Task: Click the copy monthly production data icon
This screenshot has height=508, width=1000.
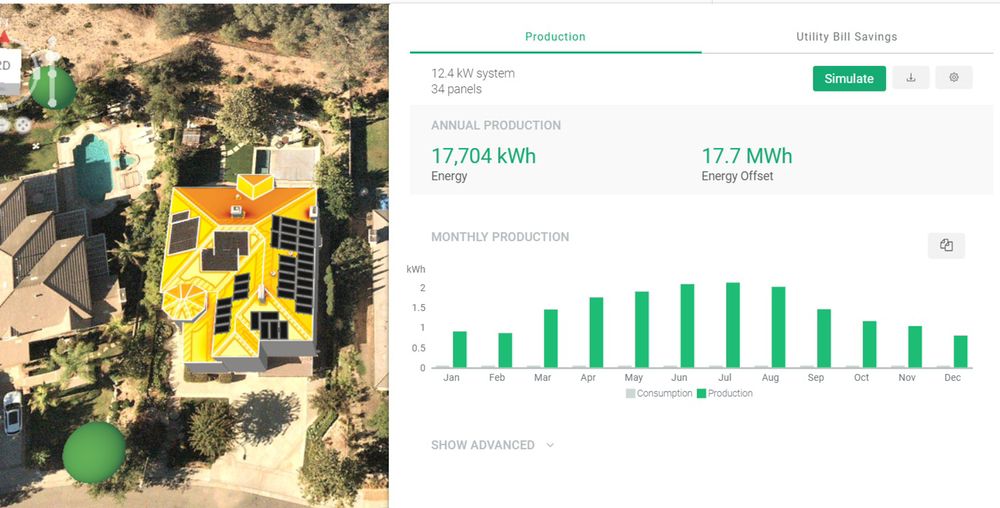Action: [x=946, y=245]
